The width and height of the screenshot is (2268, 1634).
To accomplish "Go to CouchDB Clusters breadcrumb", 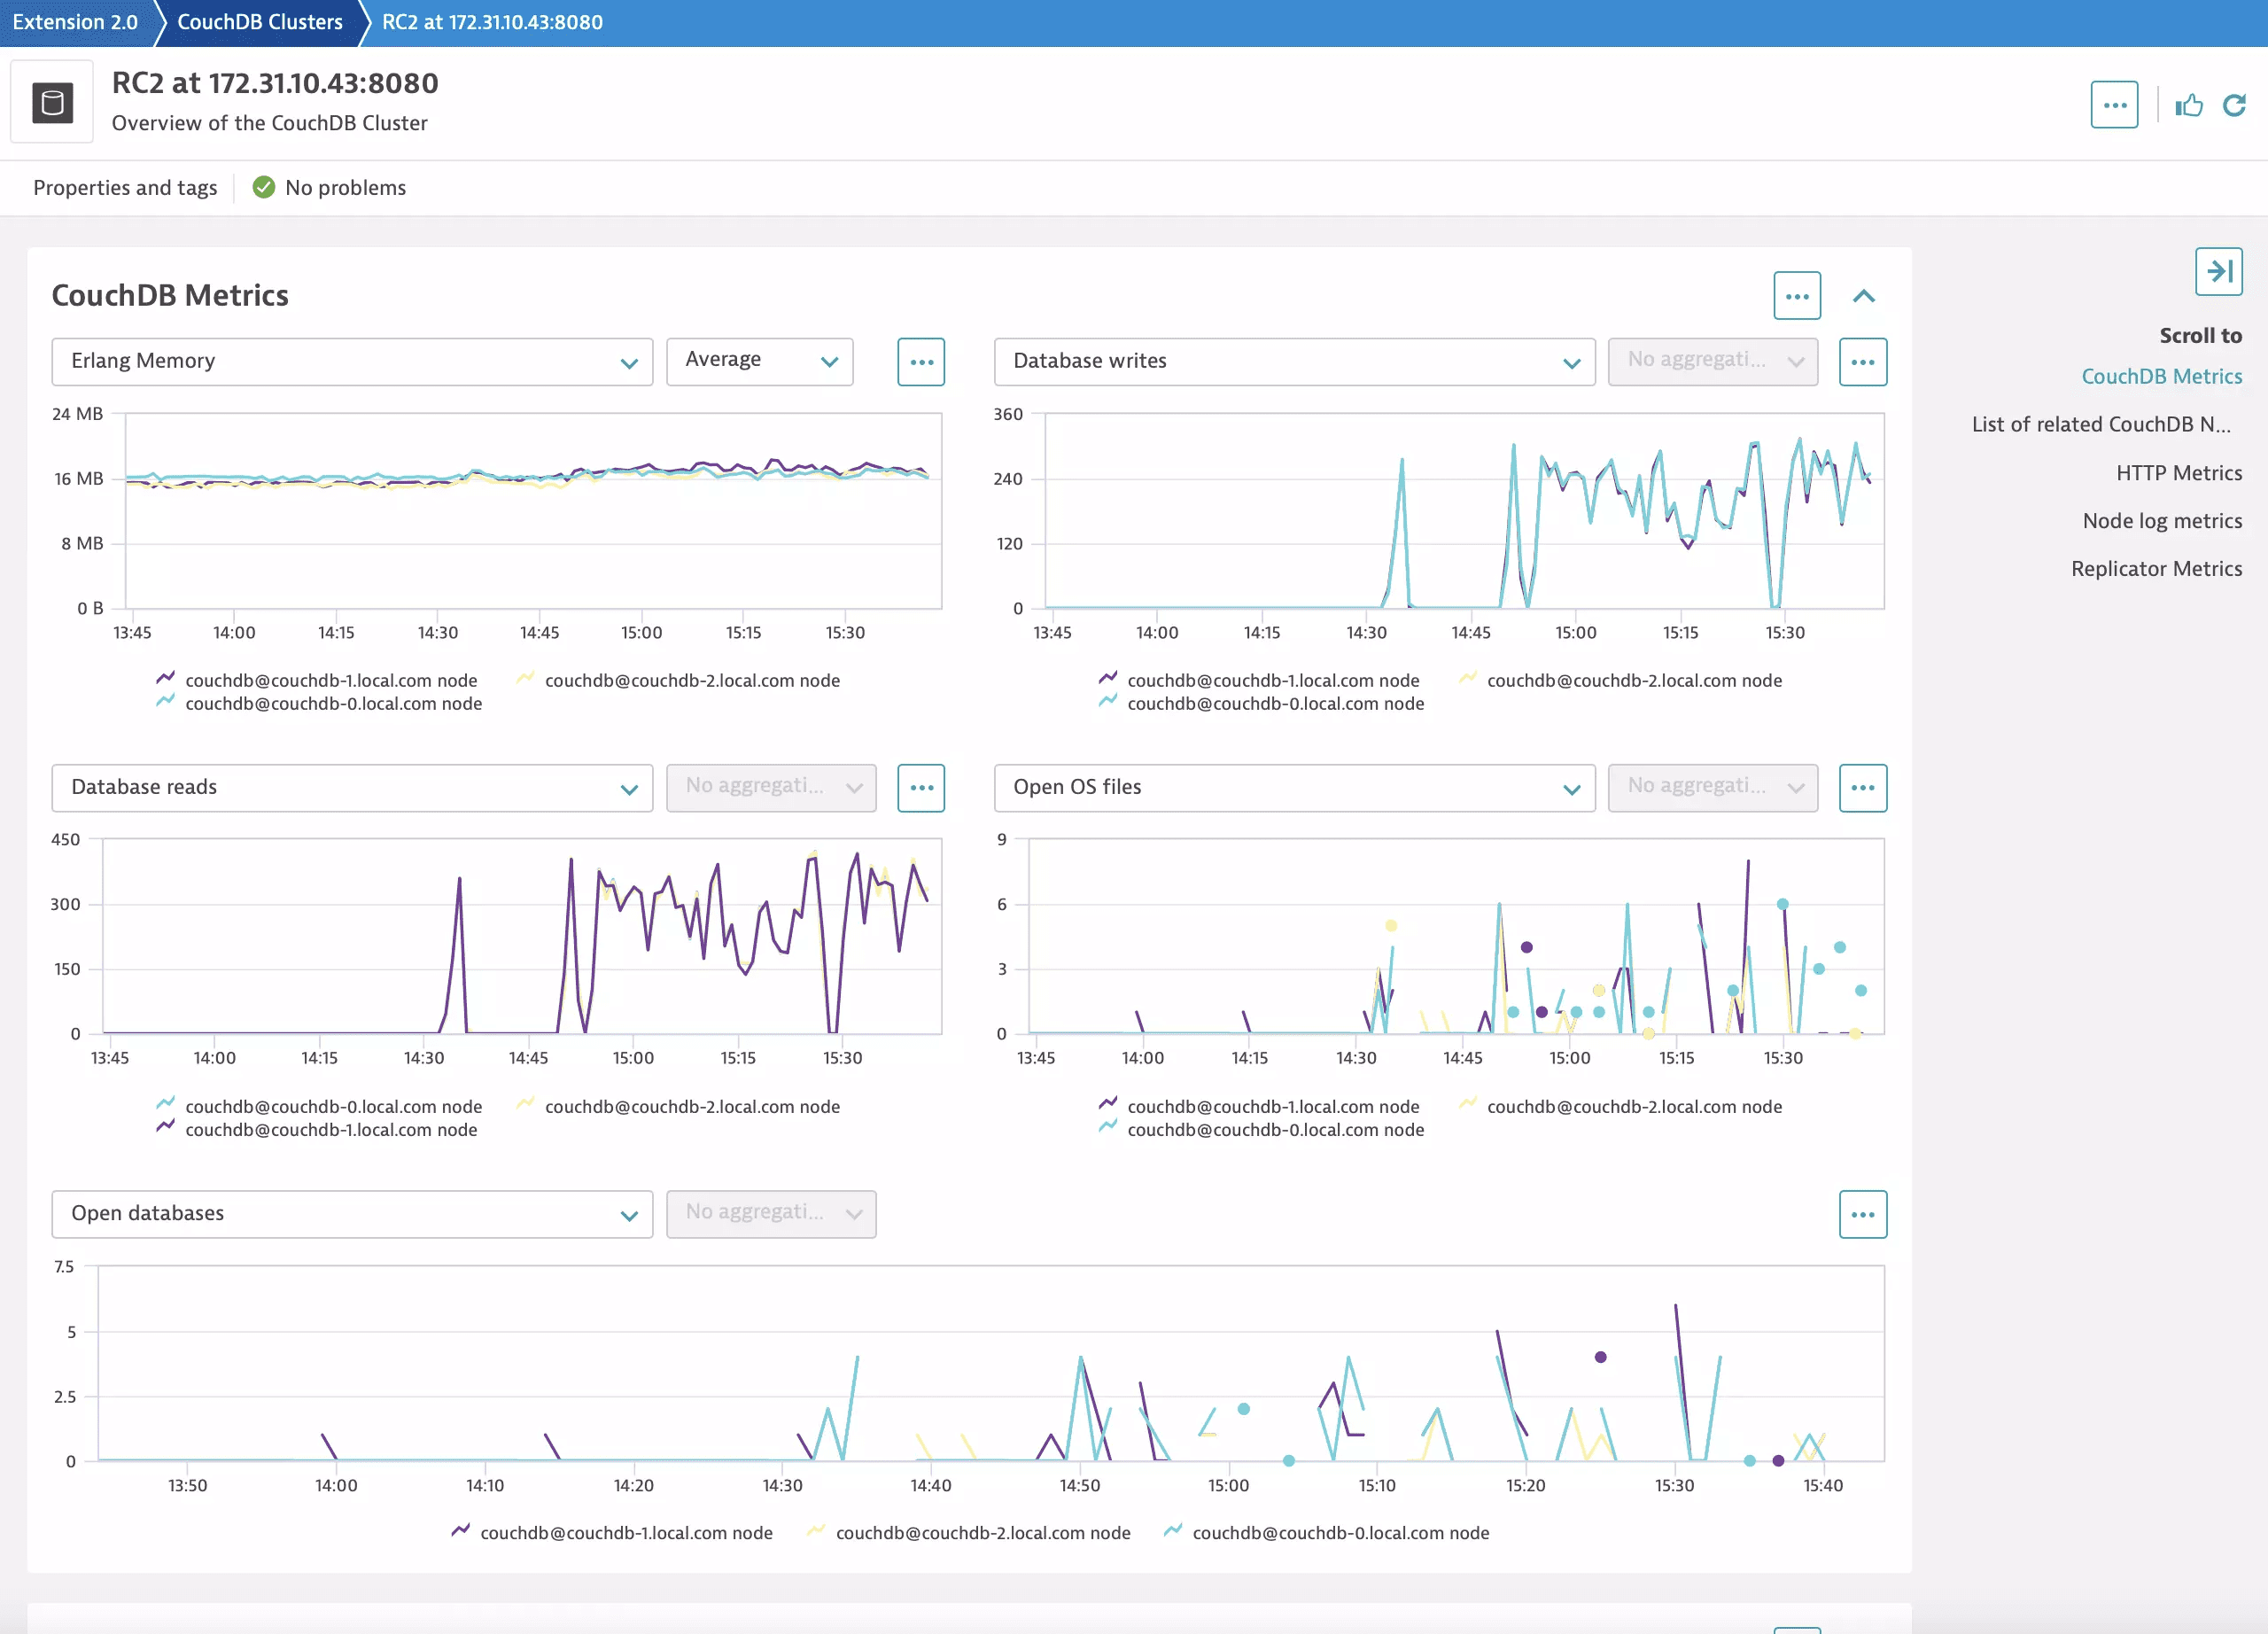I will coord(260,22).
